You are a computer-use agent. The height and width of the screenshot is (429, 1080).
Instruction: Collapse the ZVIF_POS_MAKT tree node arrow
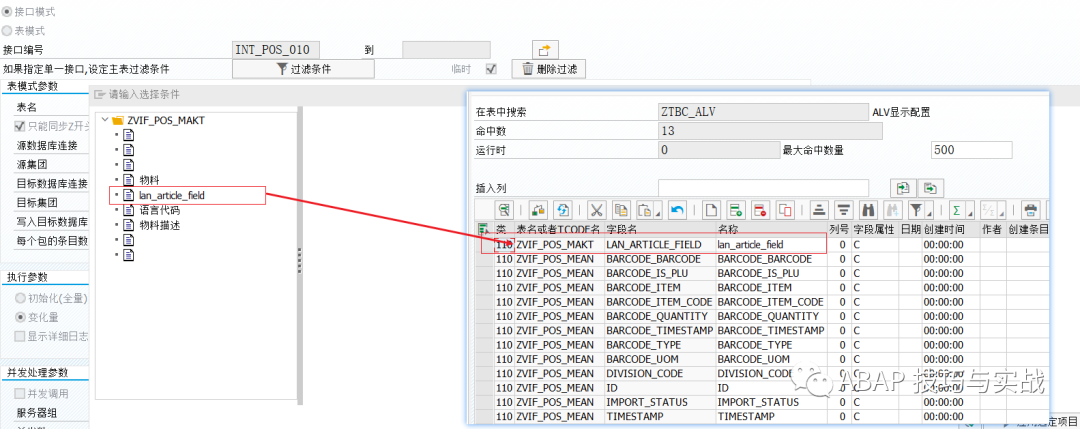[x=105, y=120]
